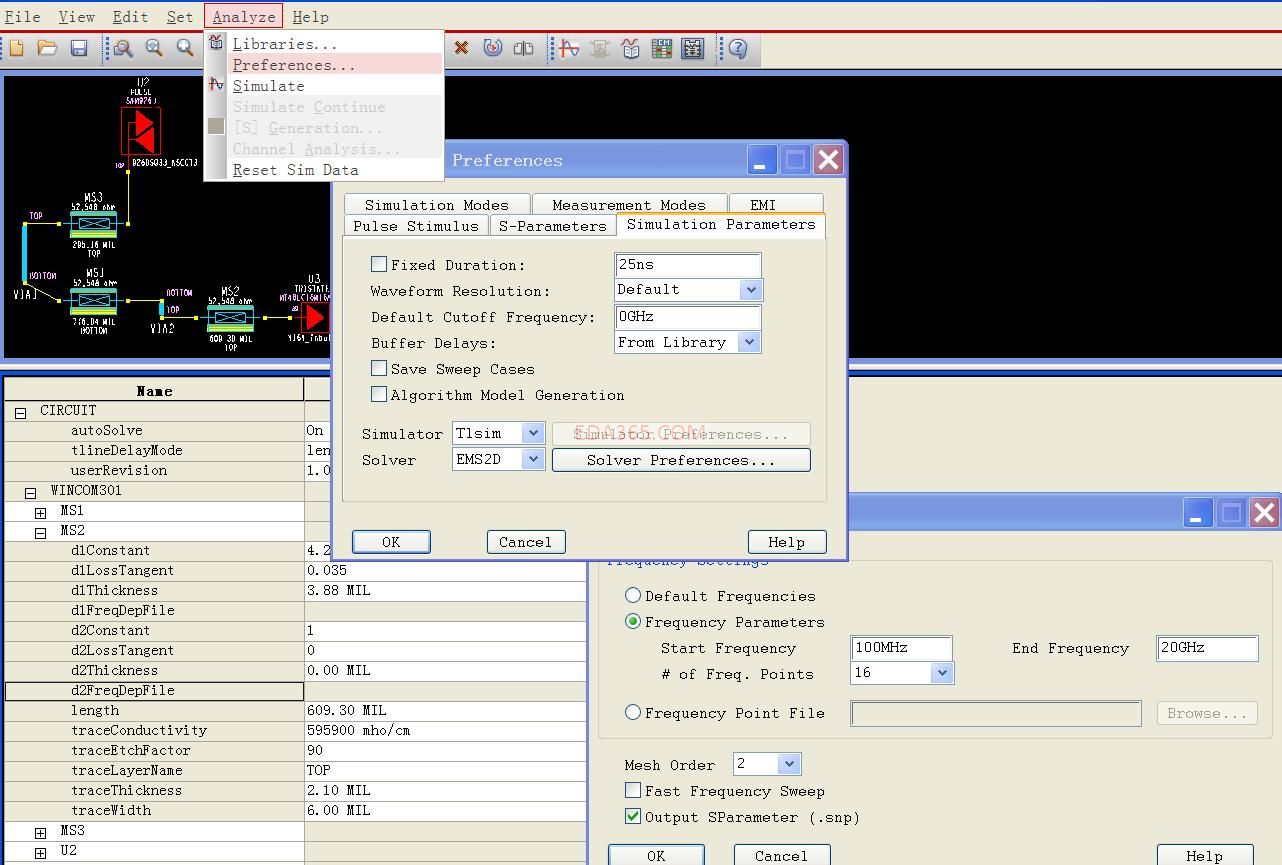Viewport: 1282px width, 865px height.
Task: Click the New file toolbar icon
Action: [17, 48]
